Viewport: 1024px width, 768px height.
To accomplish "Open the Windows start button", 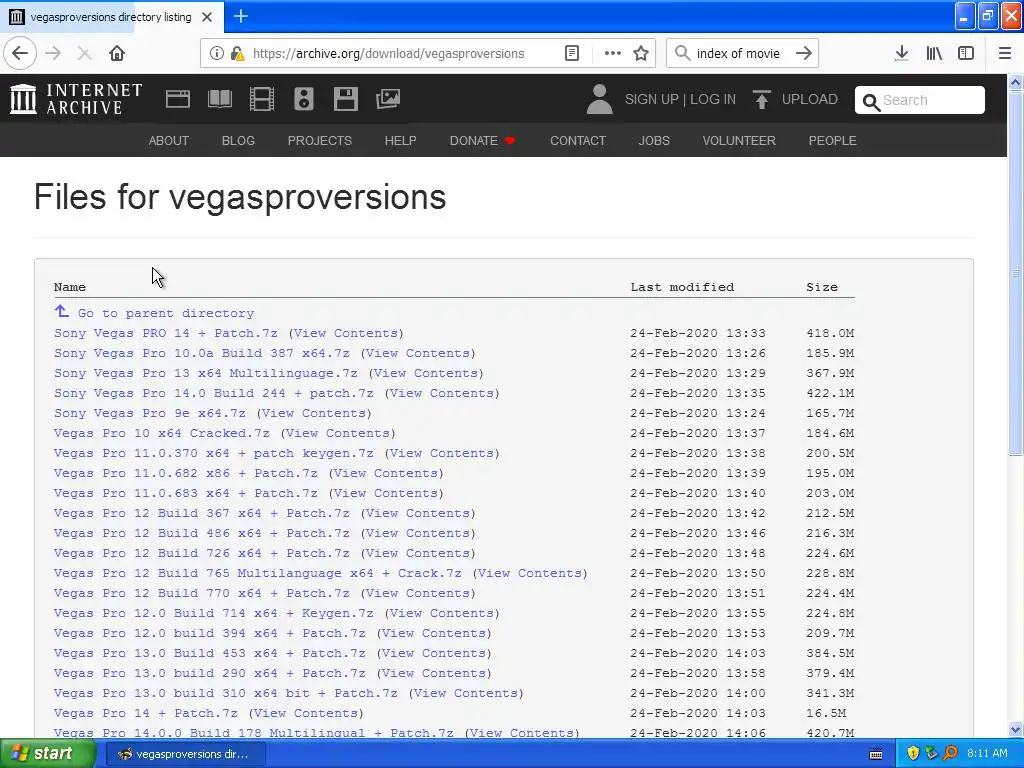I will click(x=48, y=754).
